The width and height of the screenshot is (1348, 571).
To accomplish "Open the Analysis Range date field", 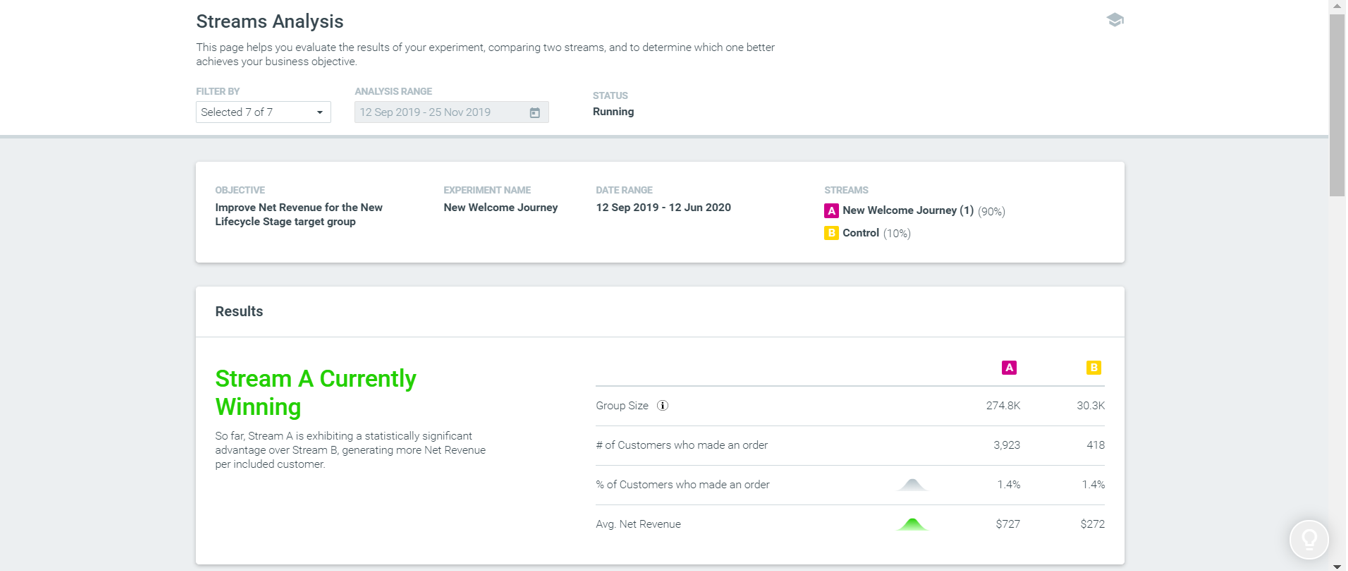I will (451, 112).
